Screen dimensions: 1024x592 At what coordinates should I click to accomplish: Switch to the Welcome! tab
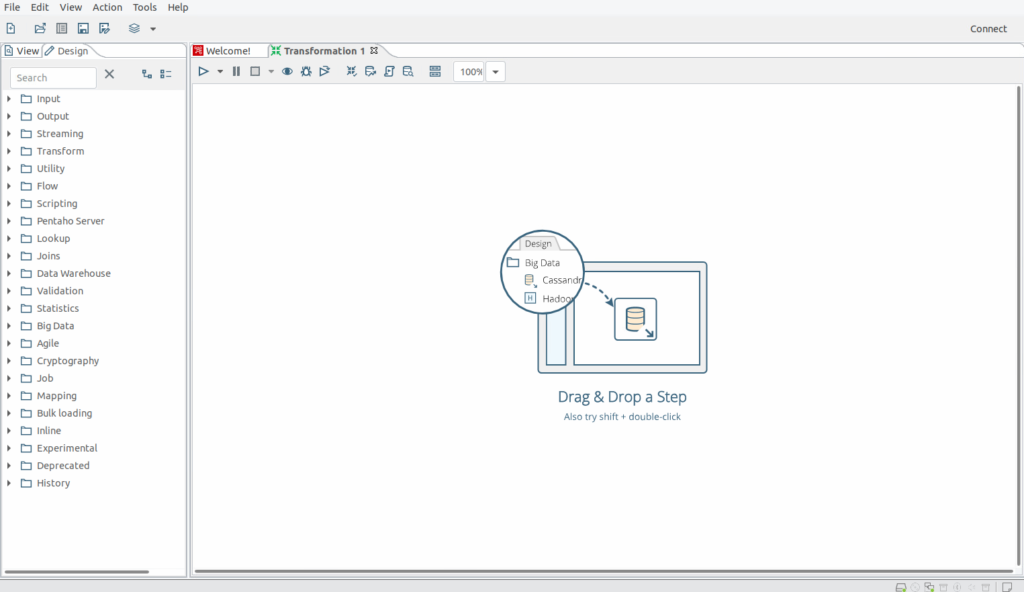[x=223, y=50]
